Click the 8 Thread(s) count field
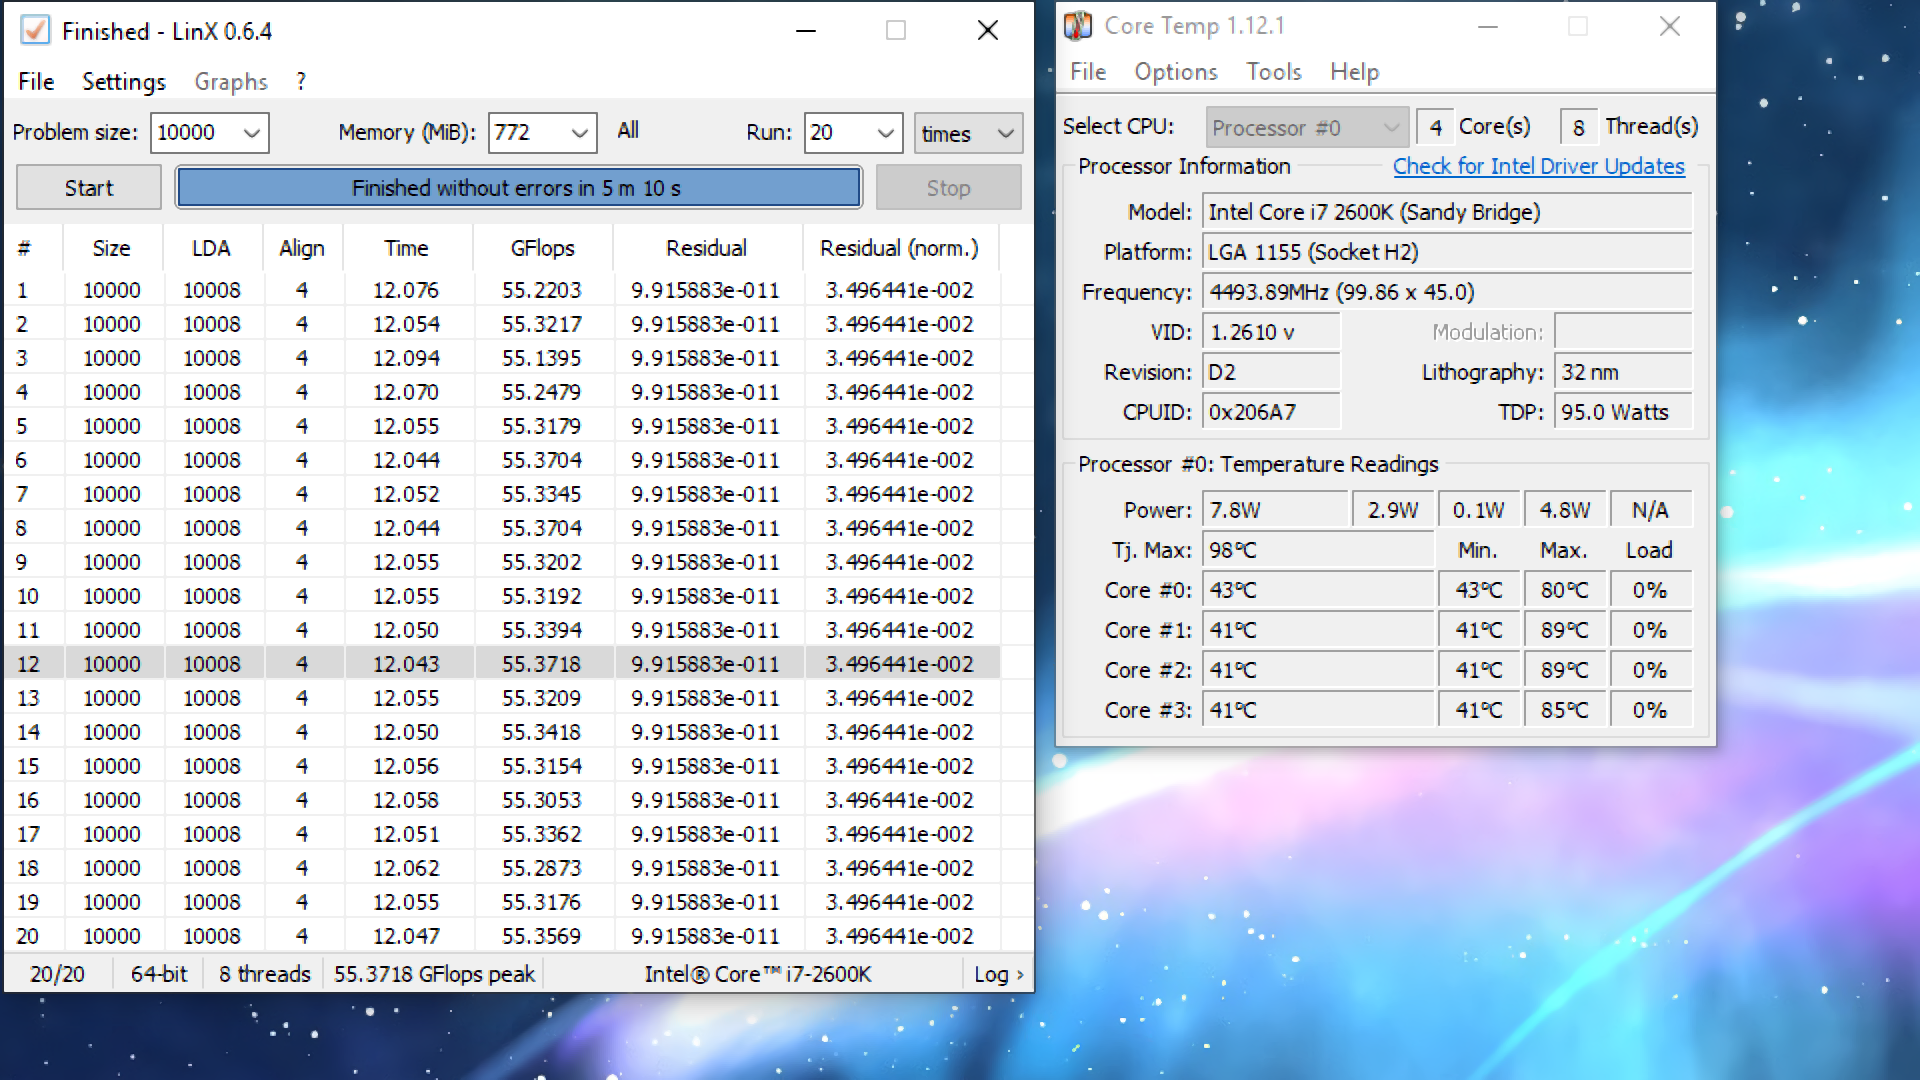The image size is (1920, 1080). [1578, 127]
